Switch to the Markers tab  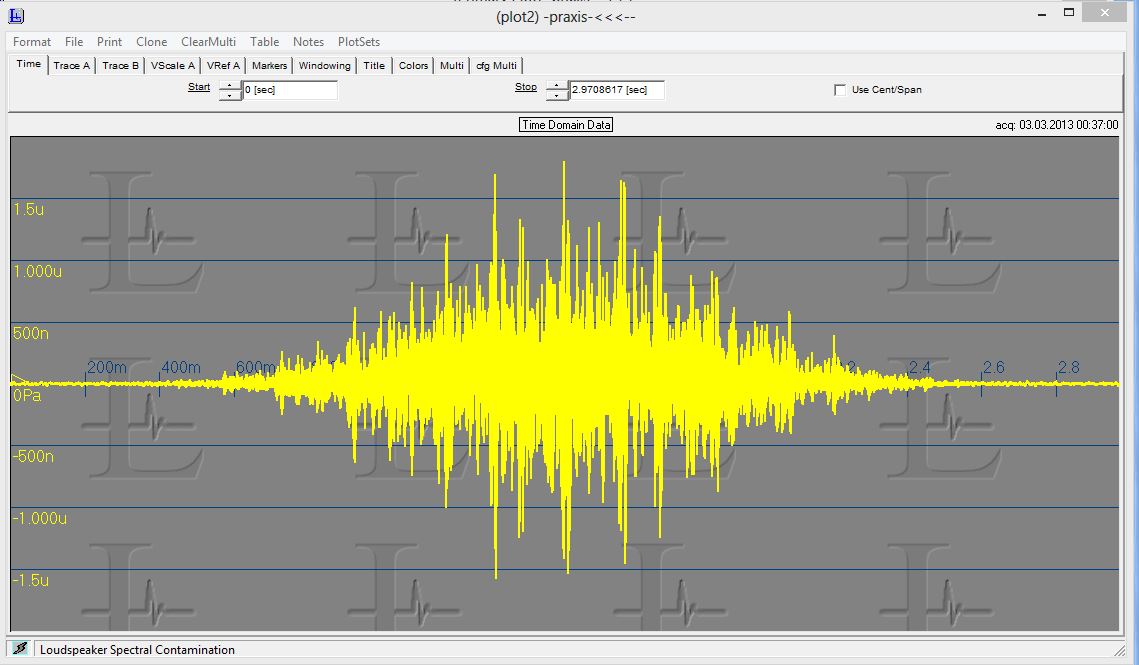click(x=269, y=65)
